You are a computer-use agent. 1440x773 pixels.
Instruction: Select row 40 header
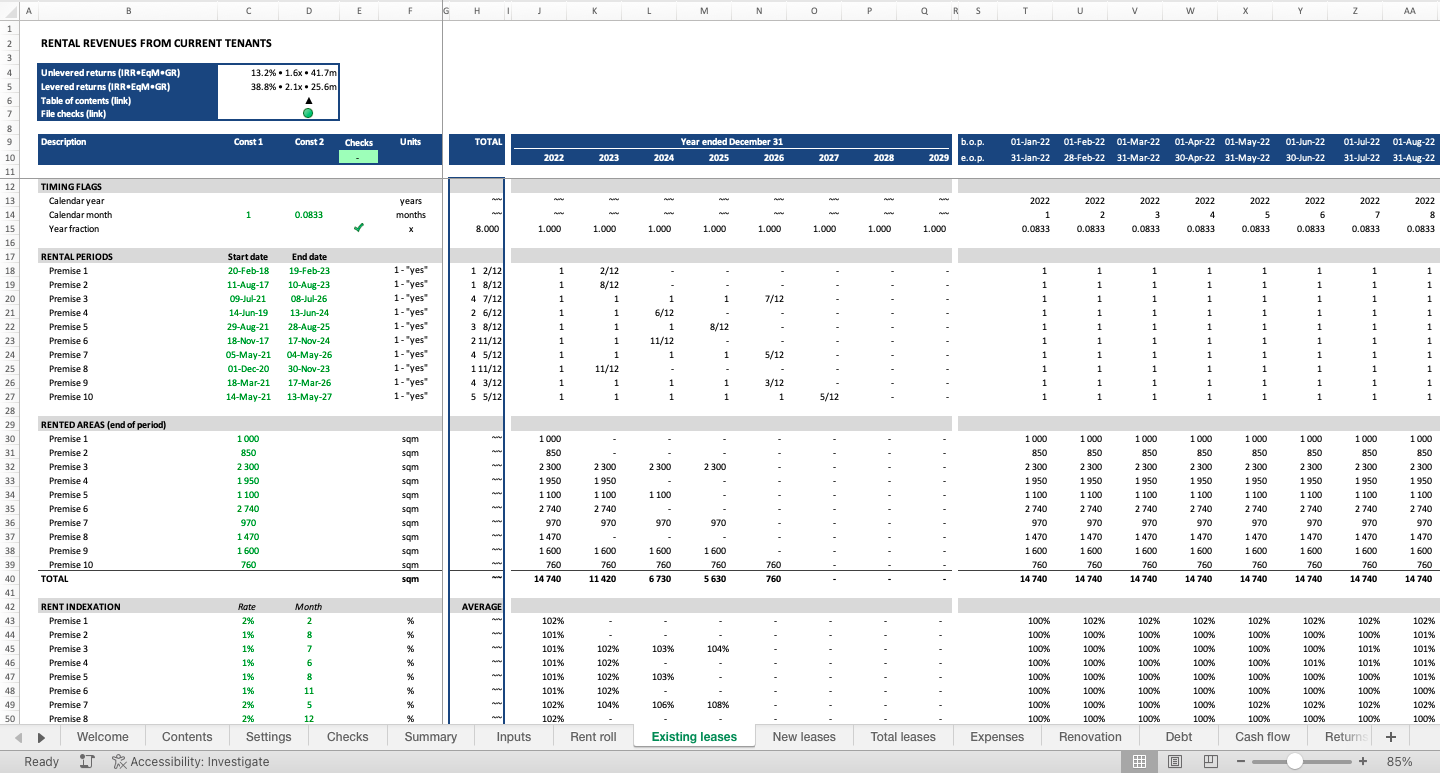[x=9, y=578]
